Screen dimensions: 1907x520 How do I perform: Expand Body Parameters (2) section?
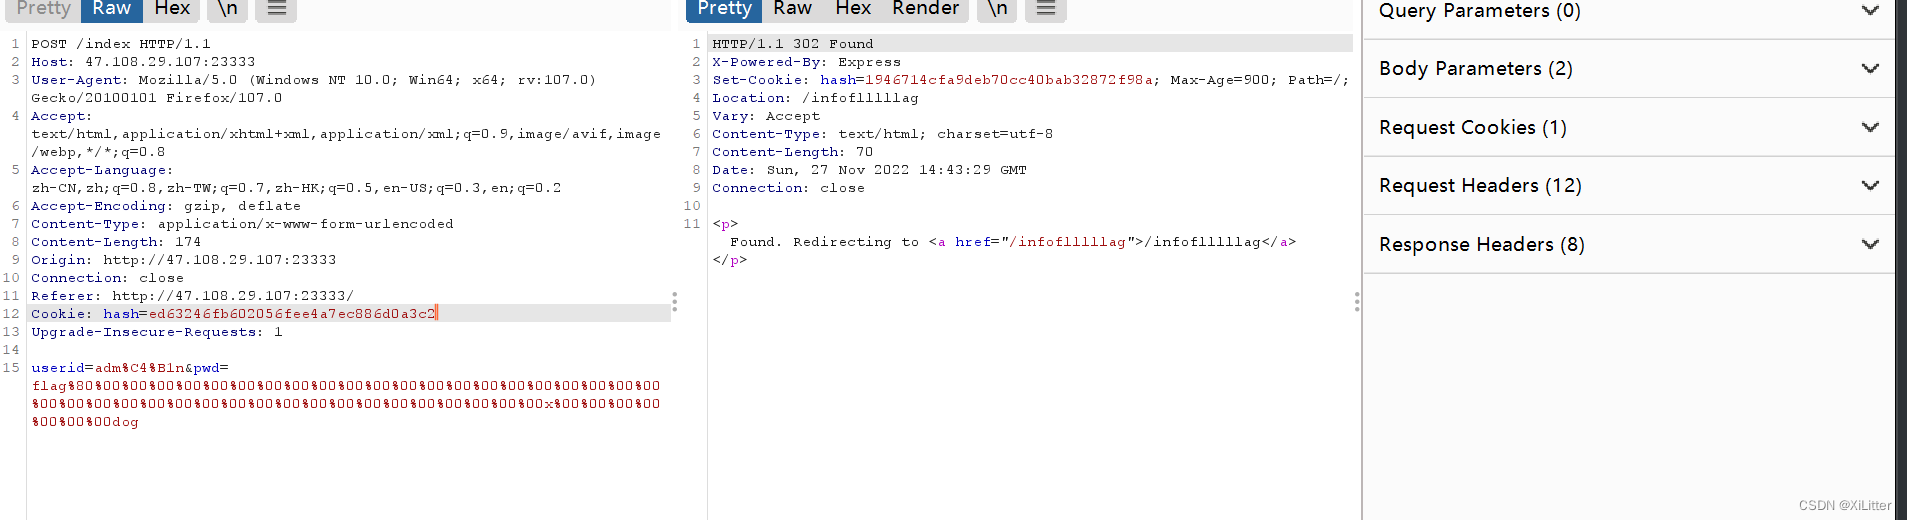point(1628,69)
